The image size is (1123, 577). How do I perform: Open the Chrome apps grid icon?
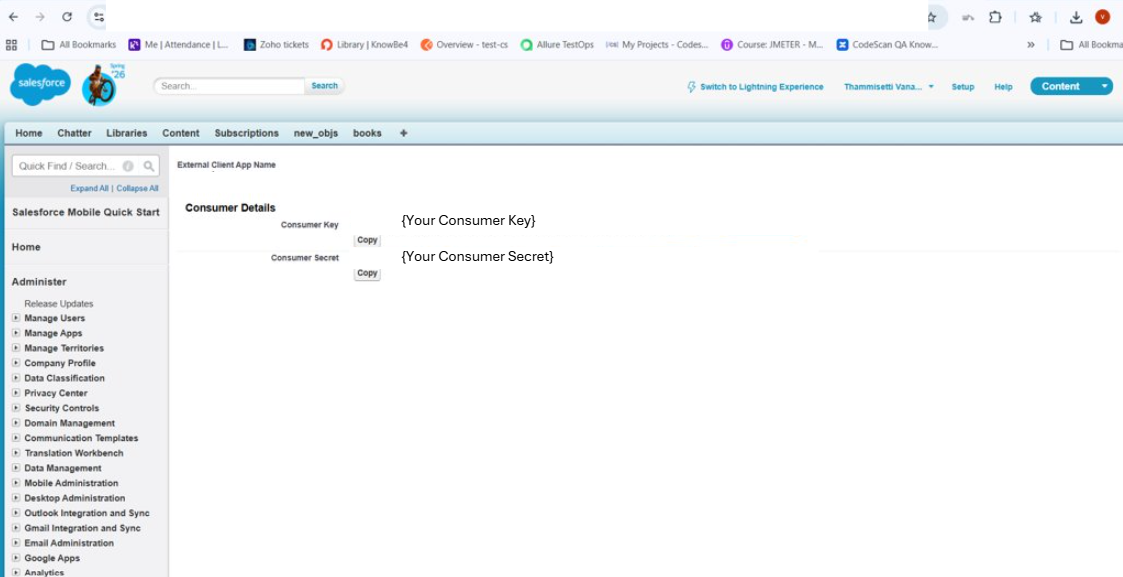click(12, 45)
